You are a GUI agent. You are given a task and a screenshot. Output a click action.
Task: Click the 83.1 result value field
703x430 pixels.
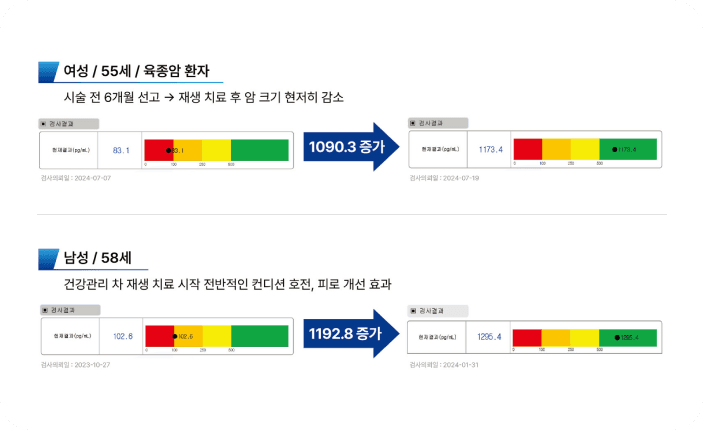tap(122, 150)
